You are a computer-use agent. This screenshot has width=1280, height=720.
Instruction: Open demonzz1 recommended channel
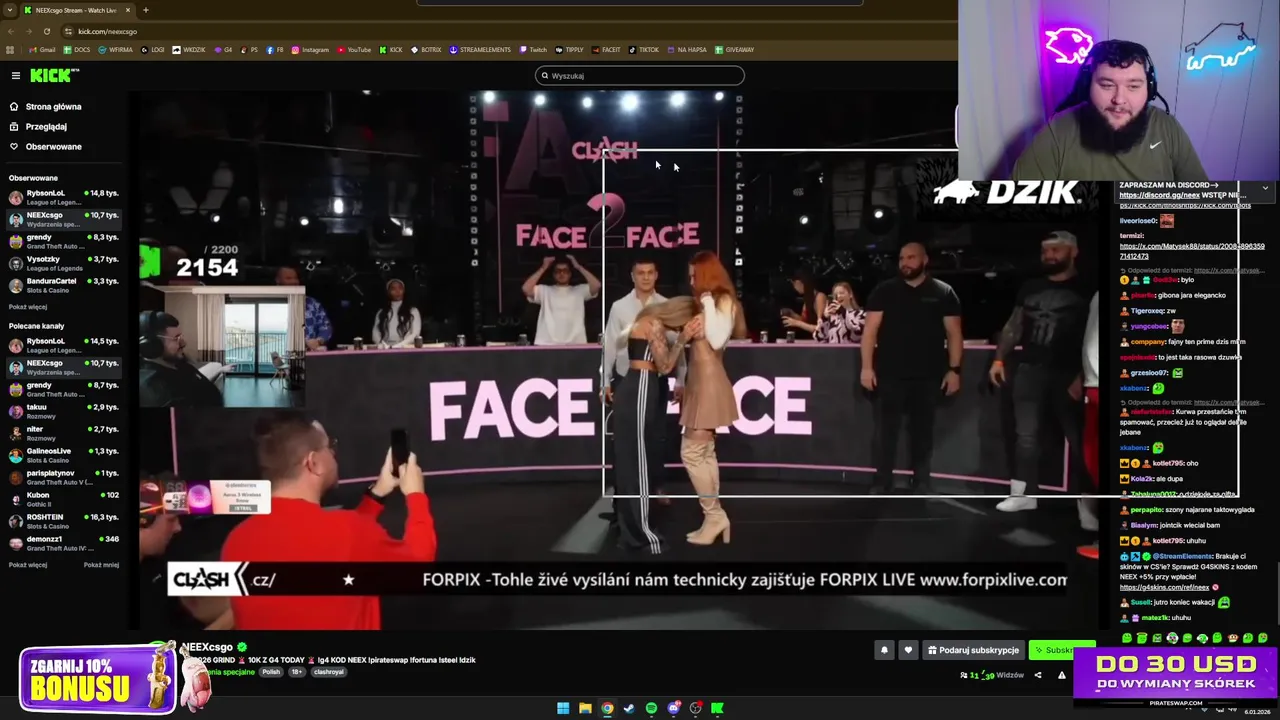pyautogui.click(x=62, y=542)
